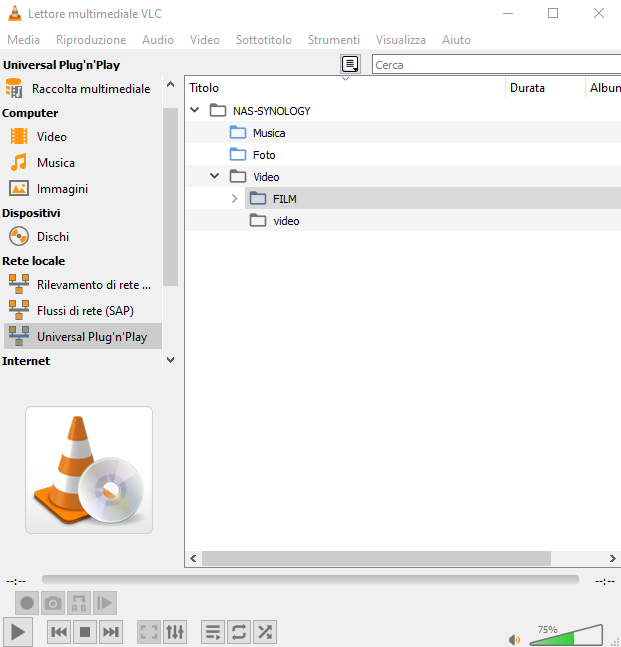Click the VLC cone title icon
The image size is (621, 647).
coord(15,13)
